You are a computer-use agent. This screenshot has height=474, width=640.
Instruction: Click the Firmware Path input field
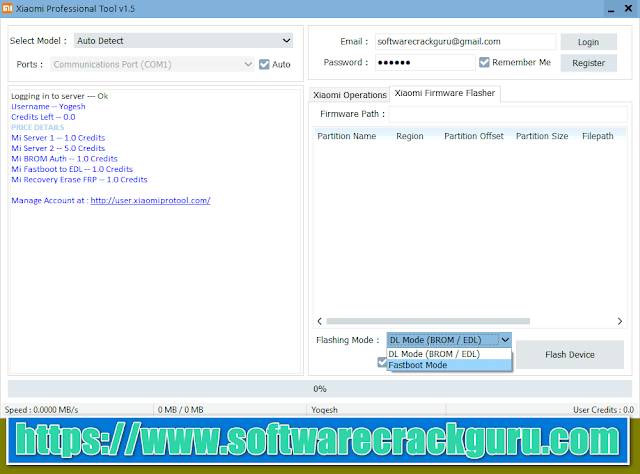tap(508, 114)
